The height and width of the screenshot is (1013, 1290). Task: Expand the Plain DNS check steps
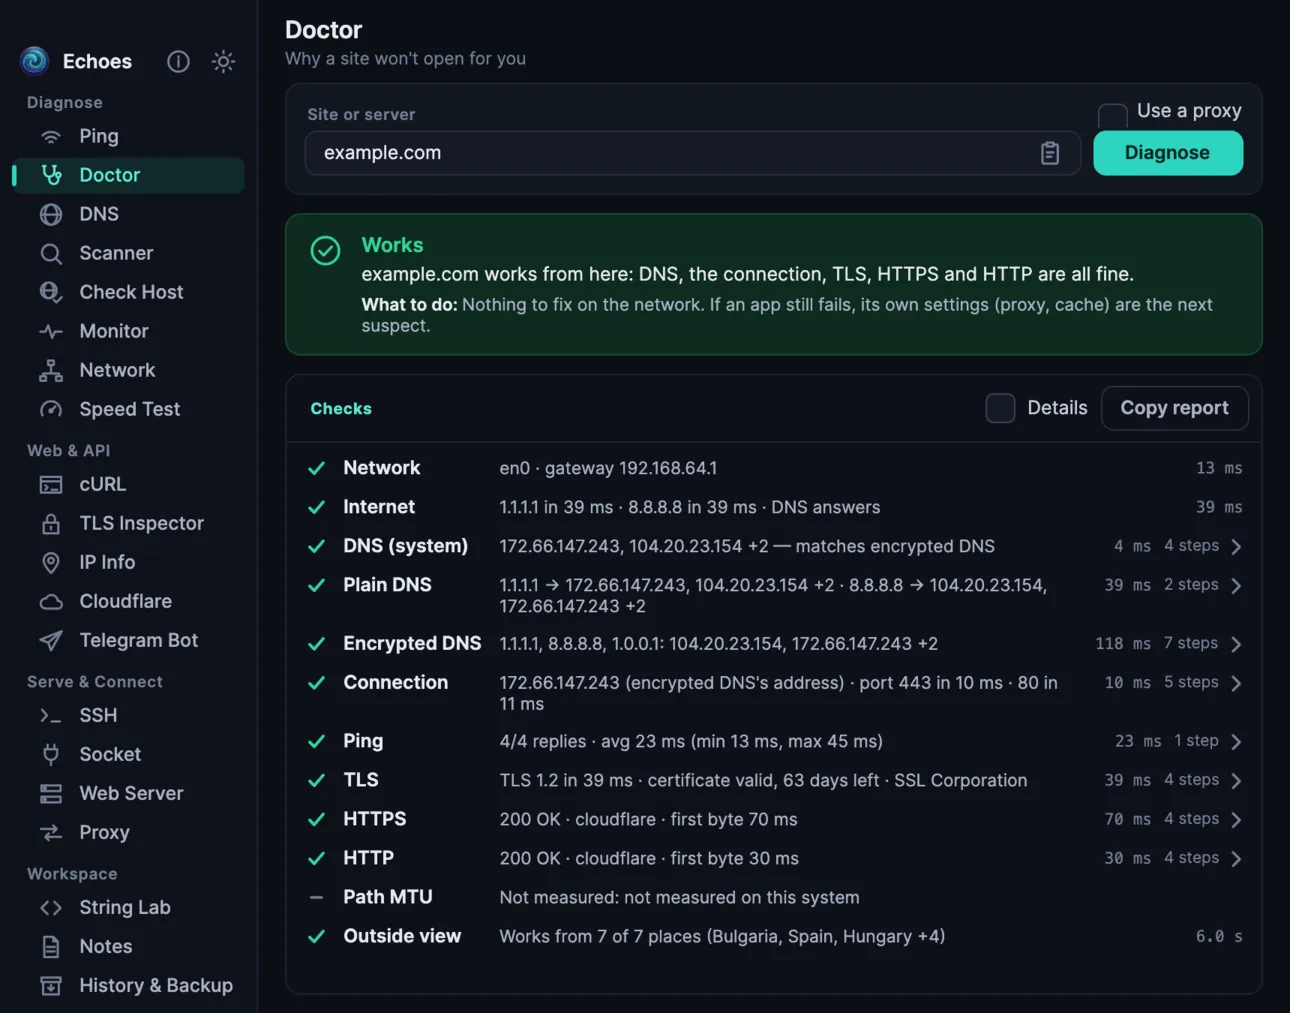point(1237,586)
